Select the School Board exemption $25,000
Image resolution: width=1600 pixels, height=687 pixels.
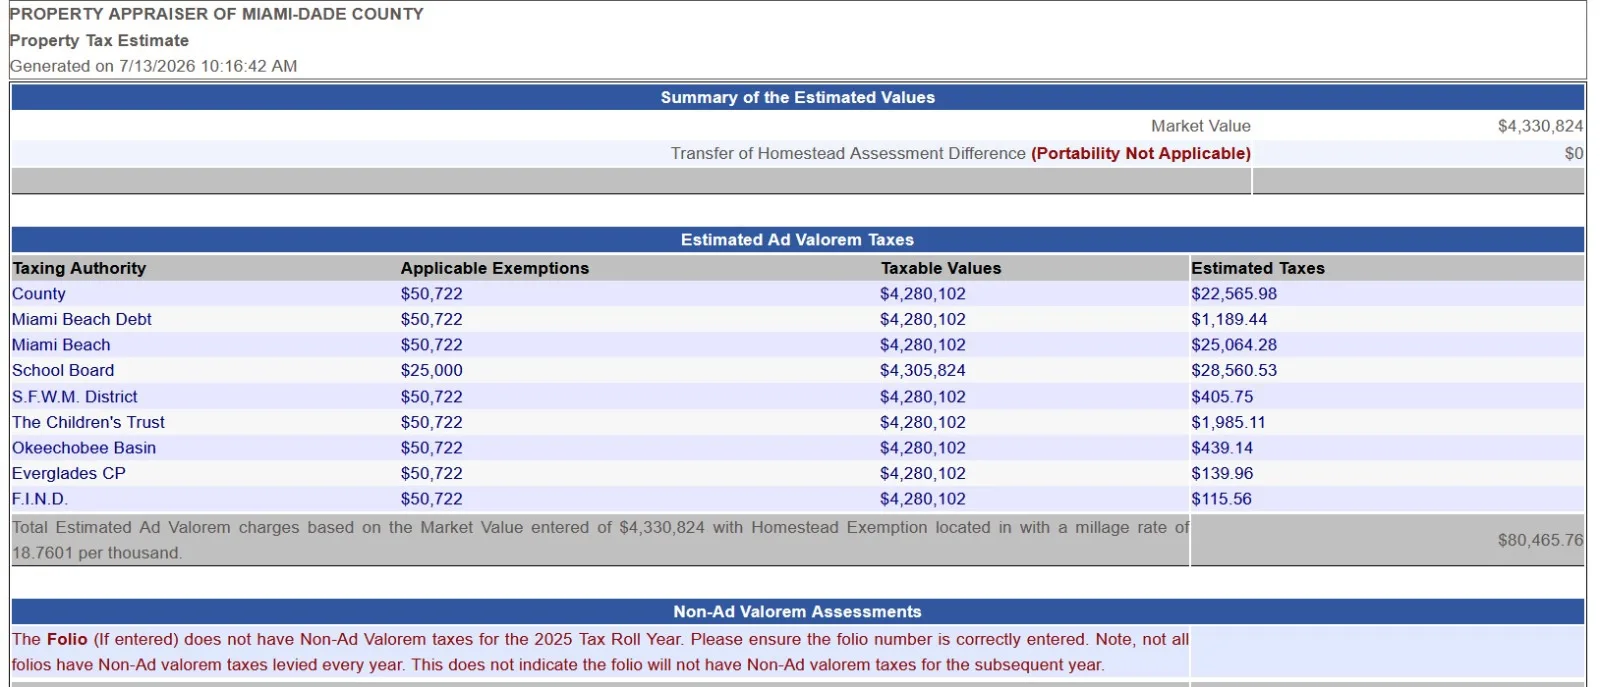coord(432,370)
